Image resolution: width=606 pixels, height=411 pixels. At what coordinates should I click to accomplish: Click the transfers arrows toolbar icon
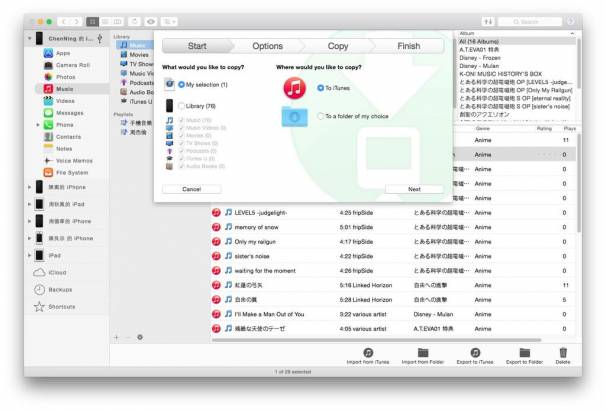coord(488,22)
